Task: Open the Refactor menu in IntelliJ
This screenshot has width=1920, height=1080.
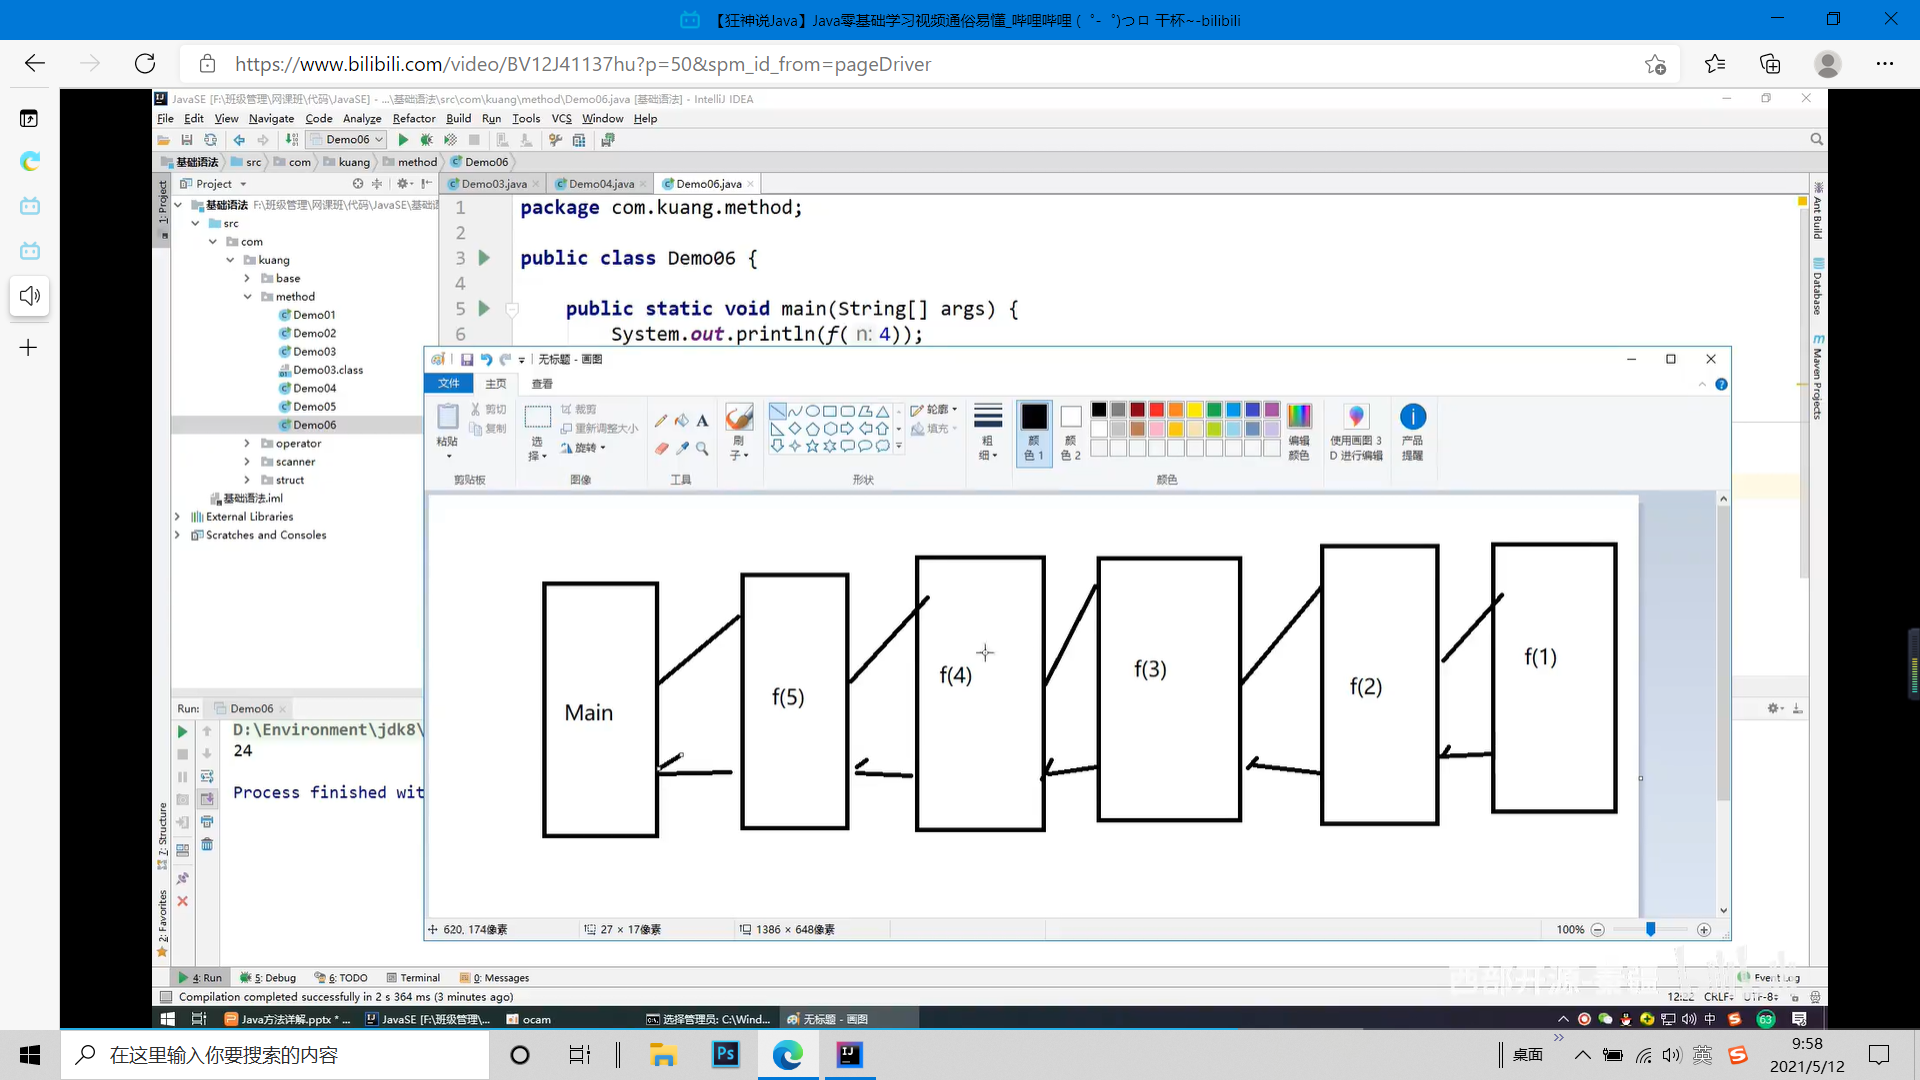Action: click(413, 118)
